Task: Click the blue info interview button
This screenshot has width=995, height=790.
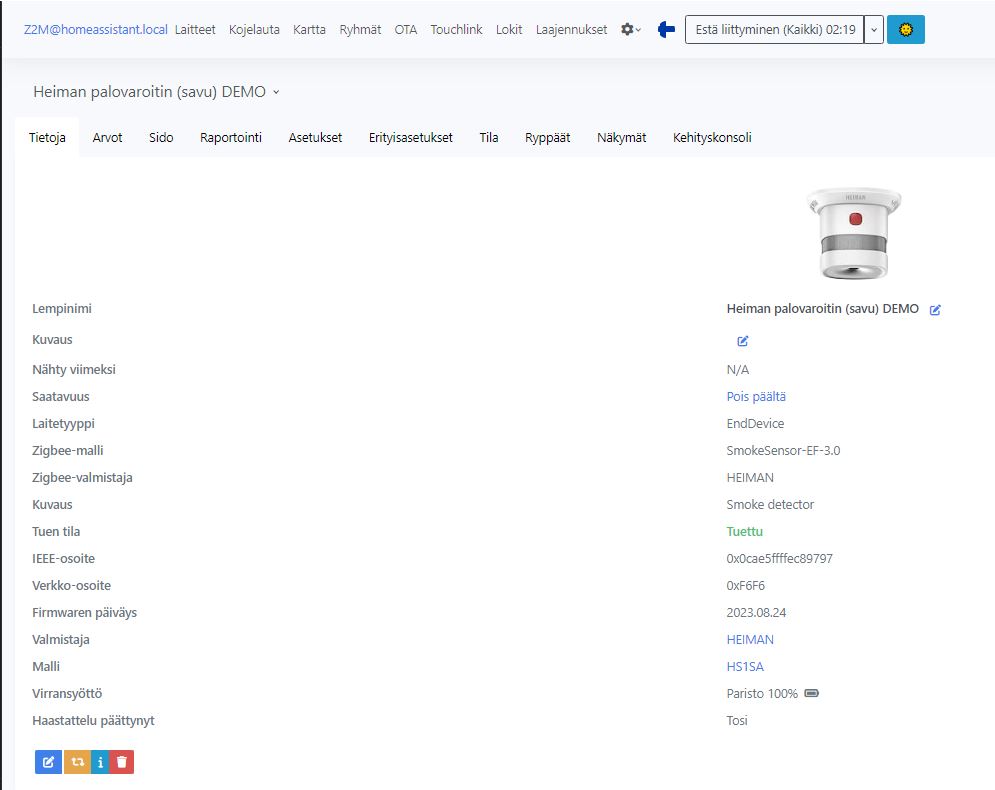Action: point(100,761)
